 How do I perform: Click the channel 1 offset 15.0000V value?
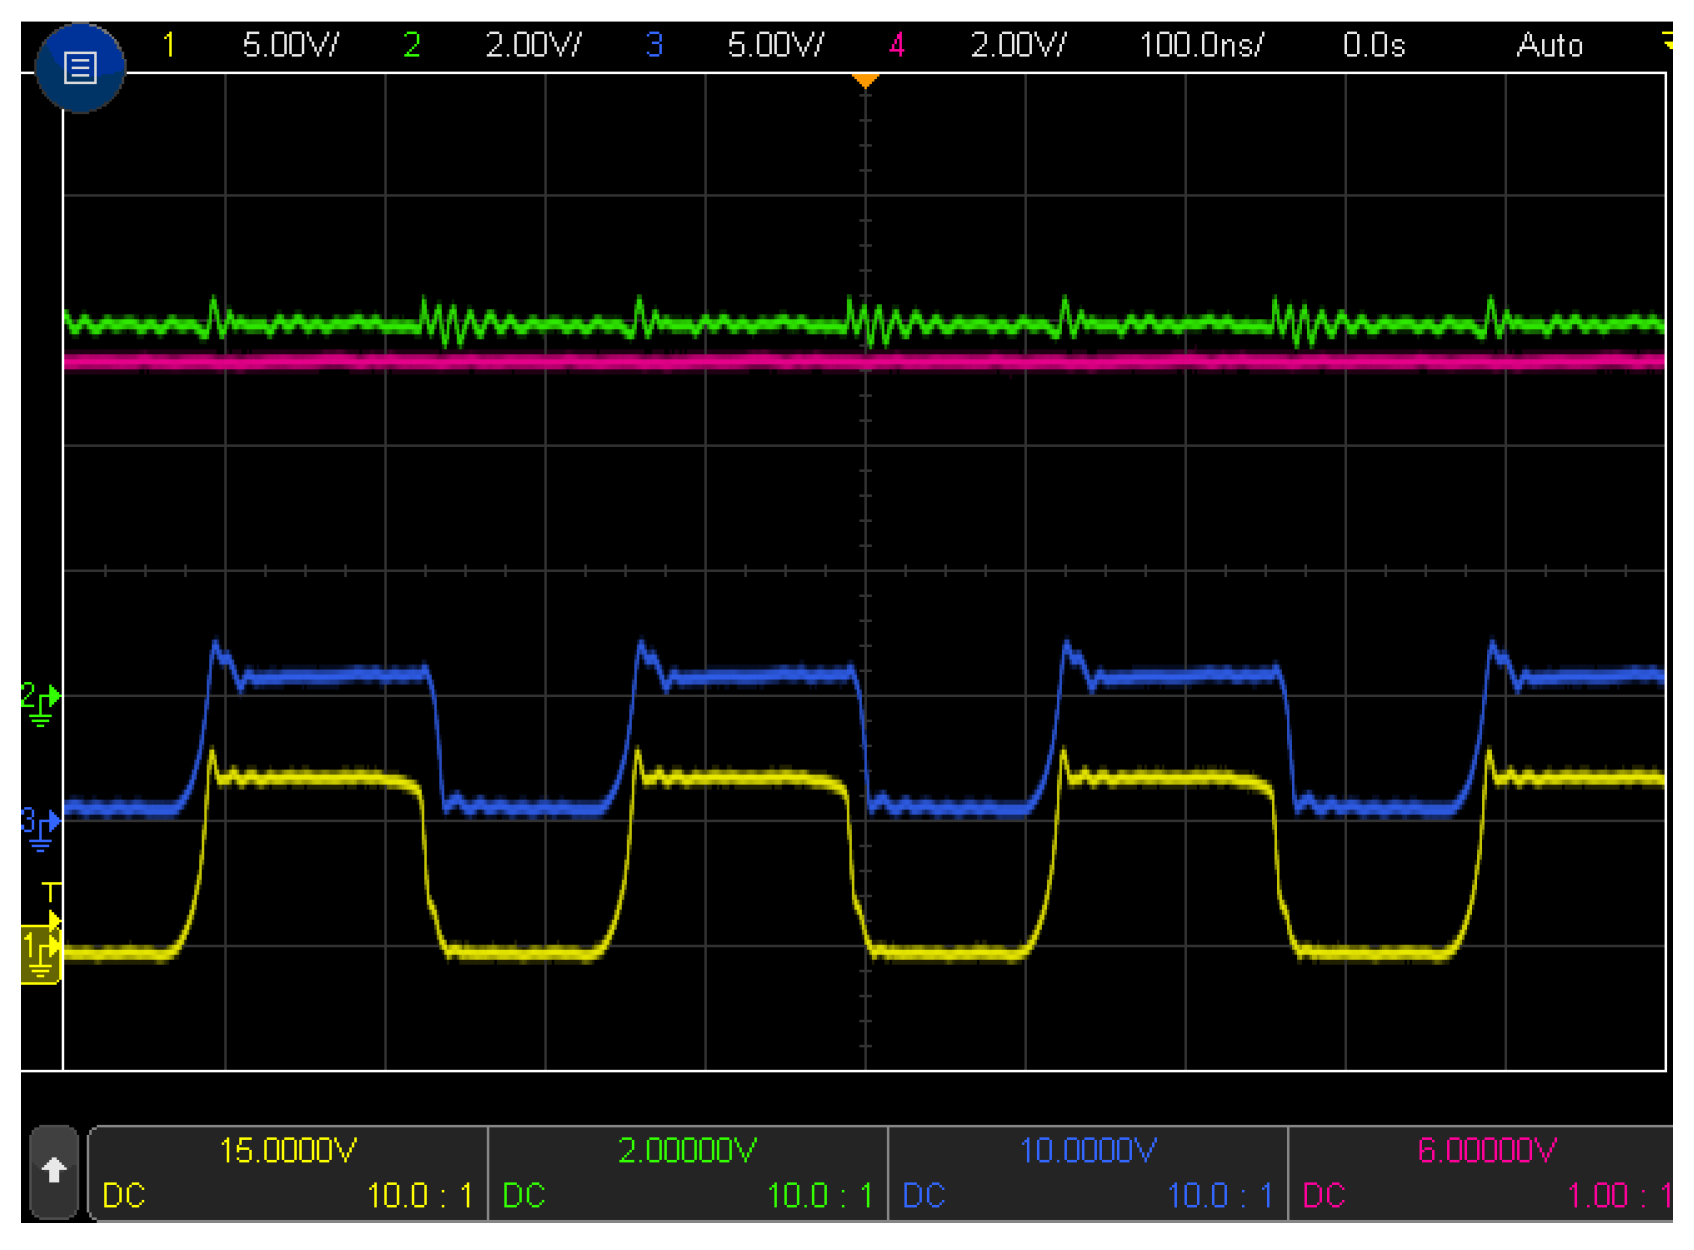(x=288, y=1151)
